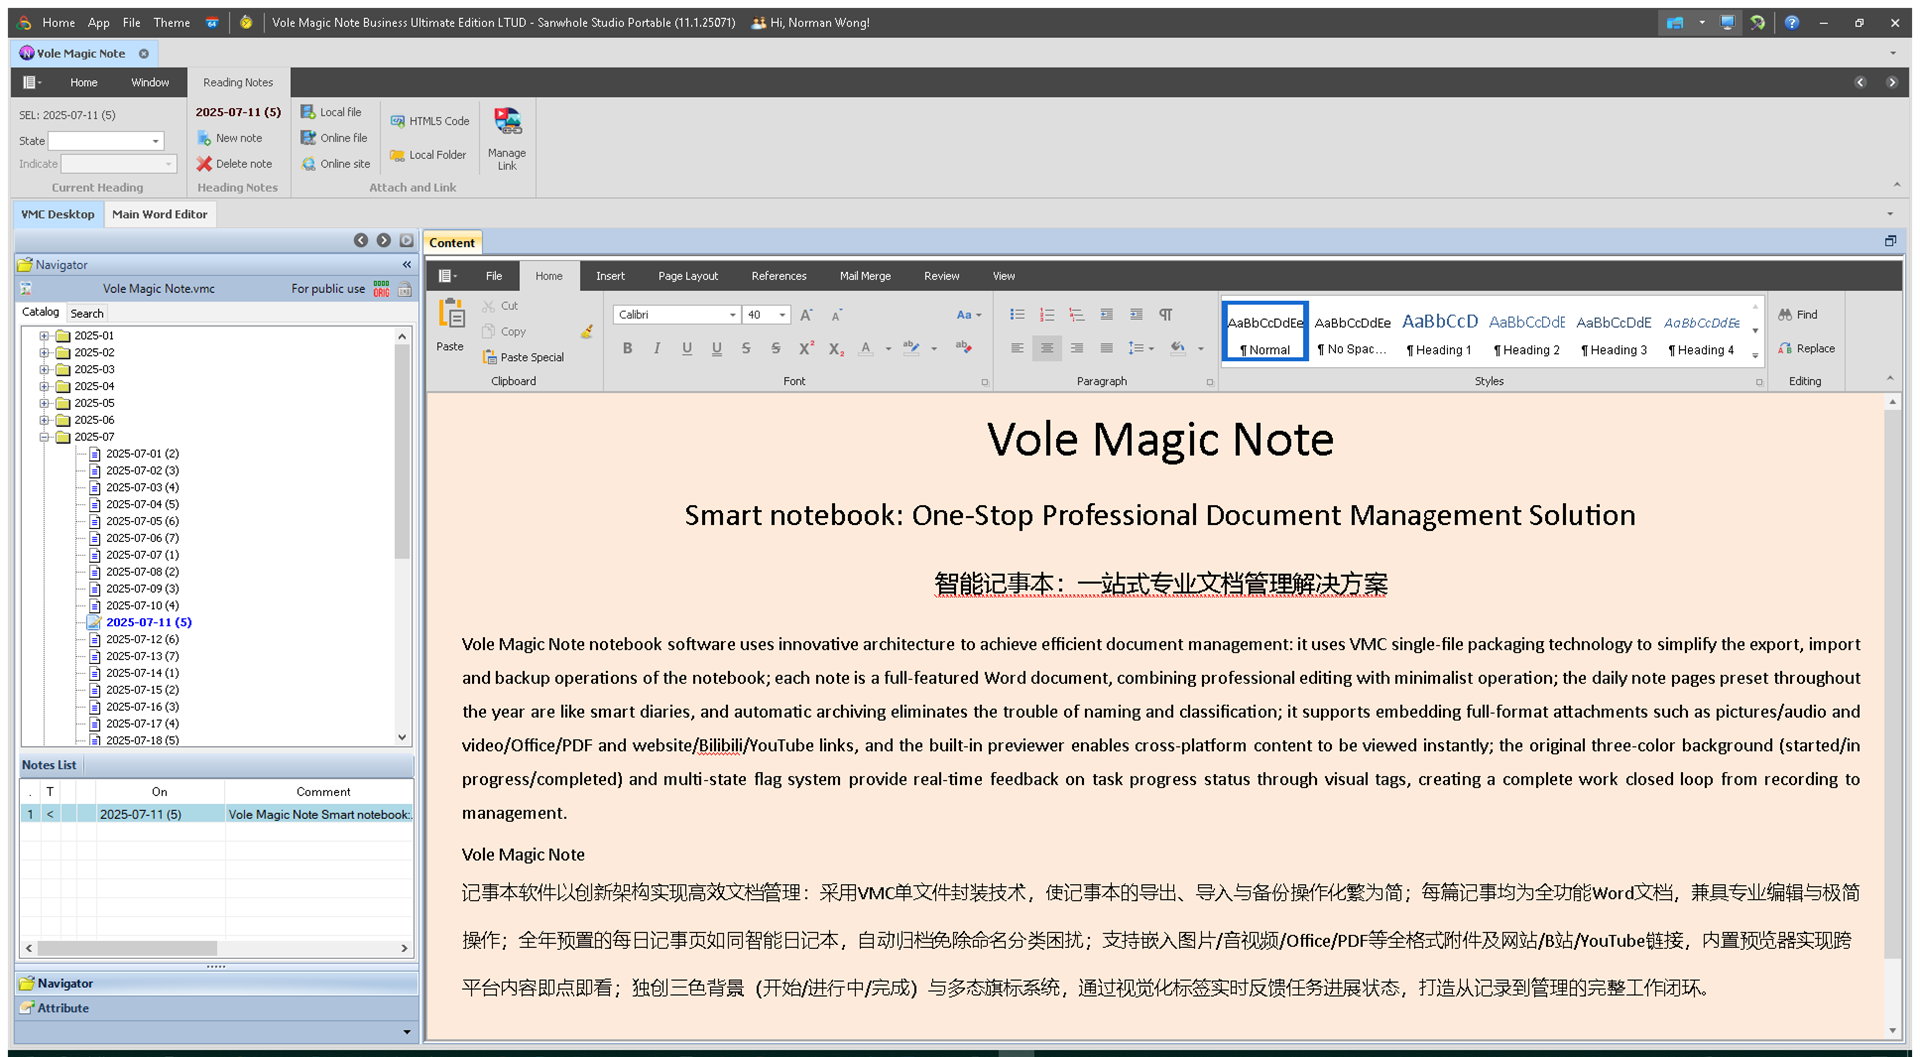Open the help question mark icon
Viewport: 1920px width, 1057px height.
coord(1792,22)
